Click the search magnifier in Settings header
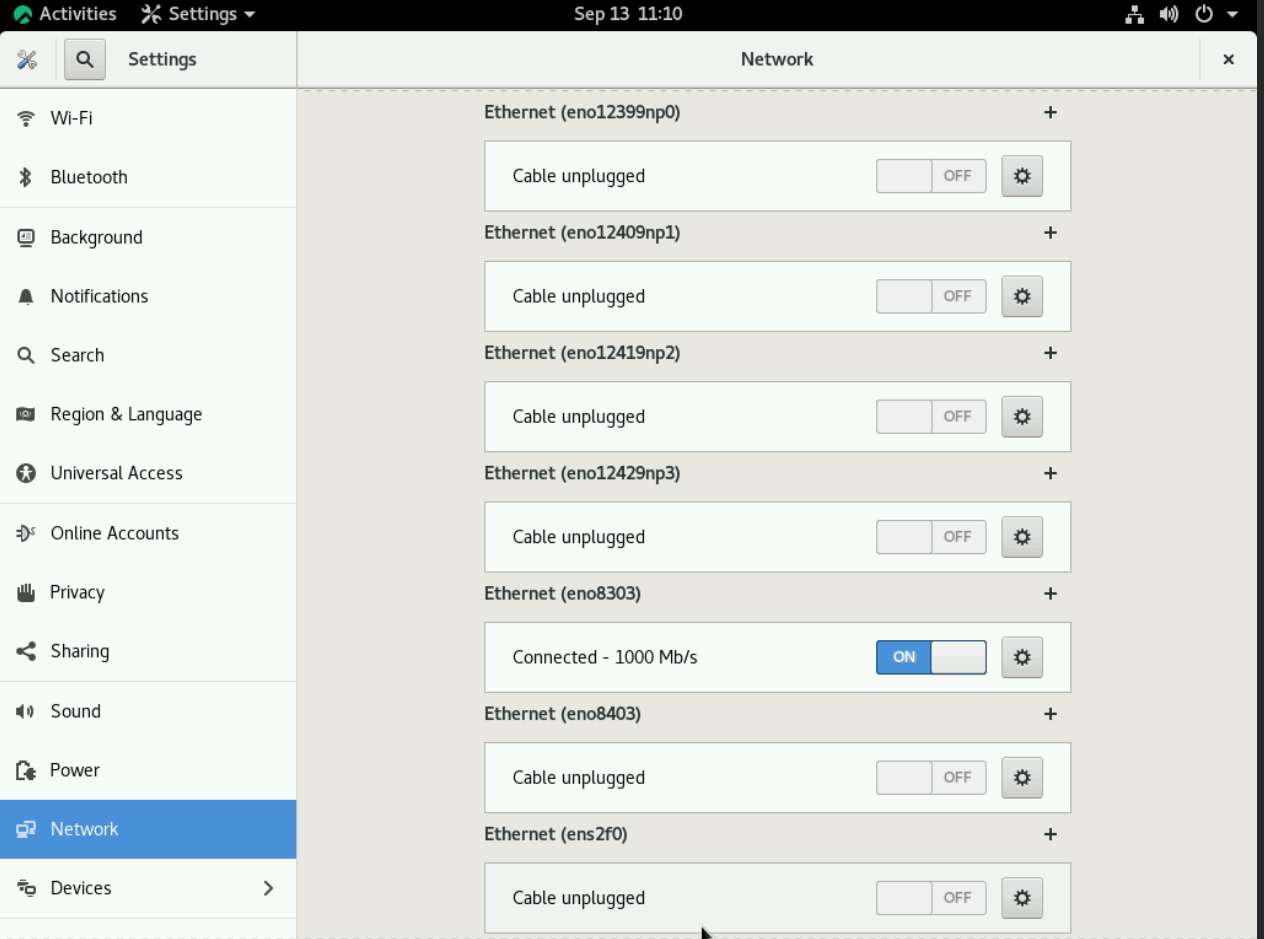Screen dimensions: 1264x939 [84, 59]
